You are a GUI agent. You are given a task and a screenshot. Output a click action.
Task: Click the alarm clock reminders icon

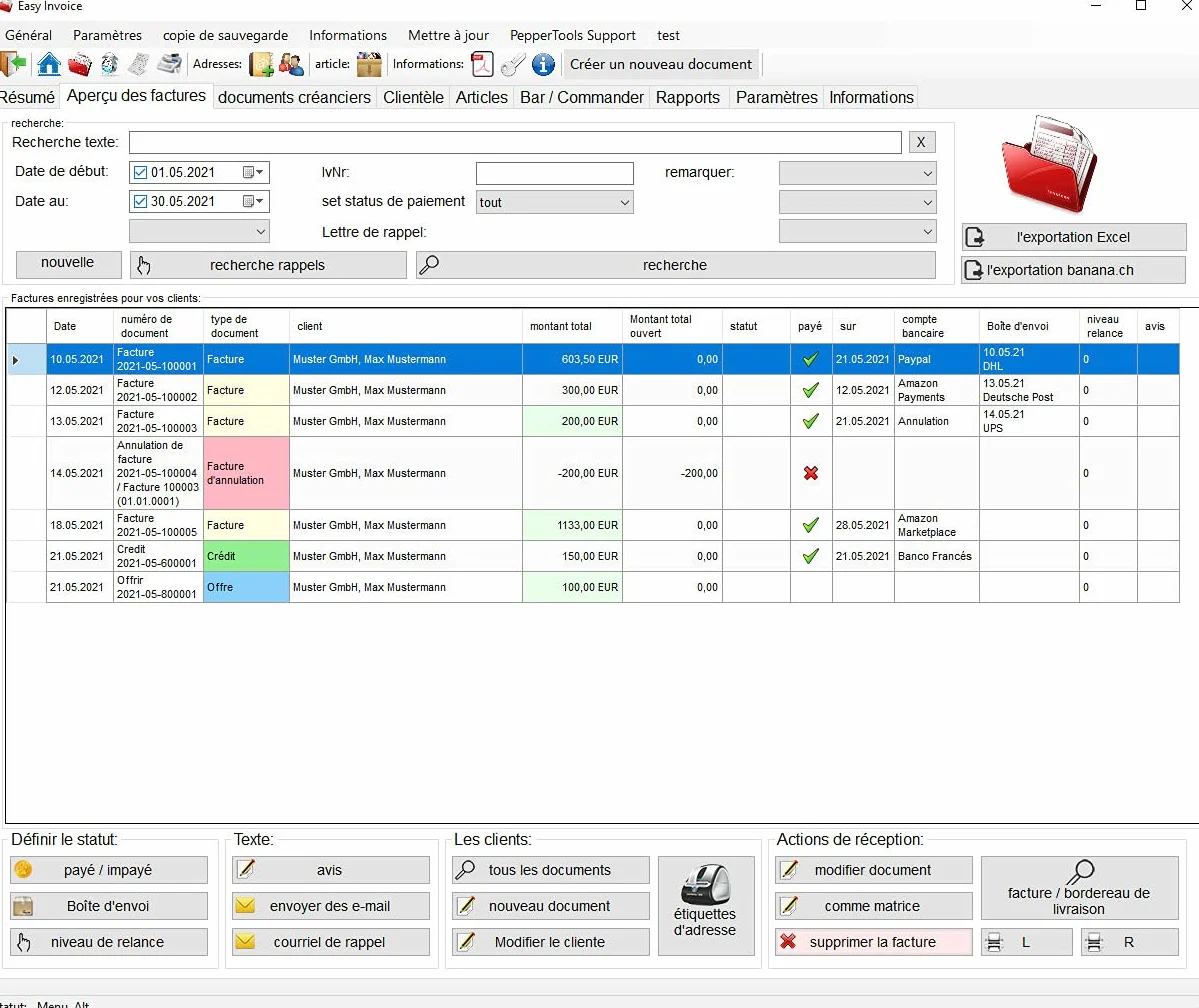[109, 64]
